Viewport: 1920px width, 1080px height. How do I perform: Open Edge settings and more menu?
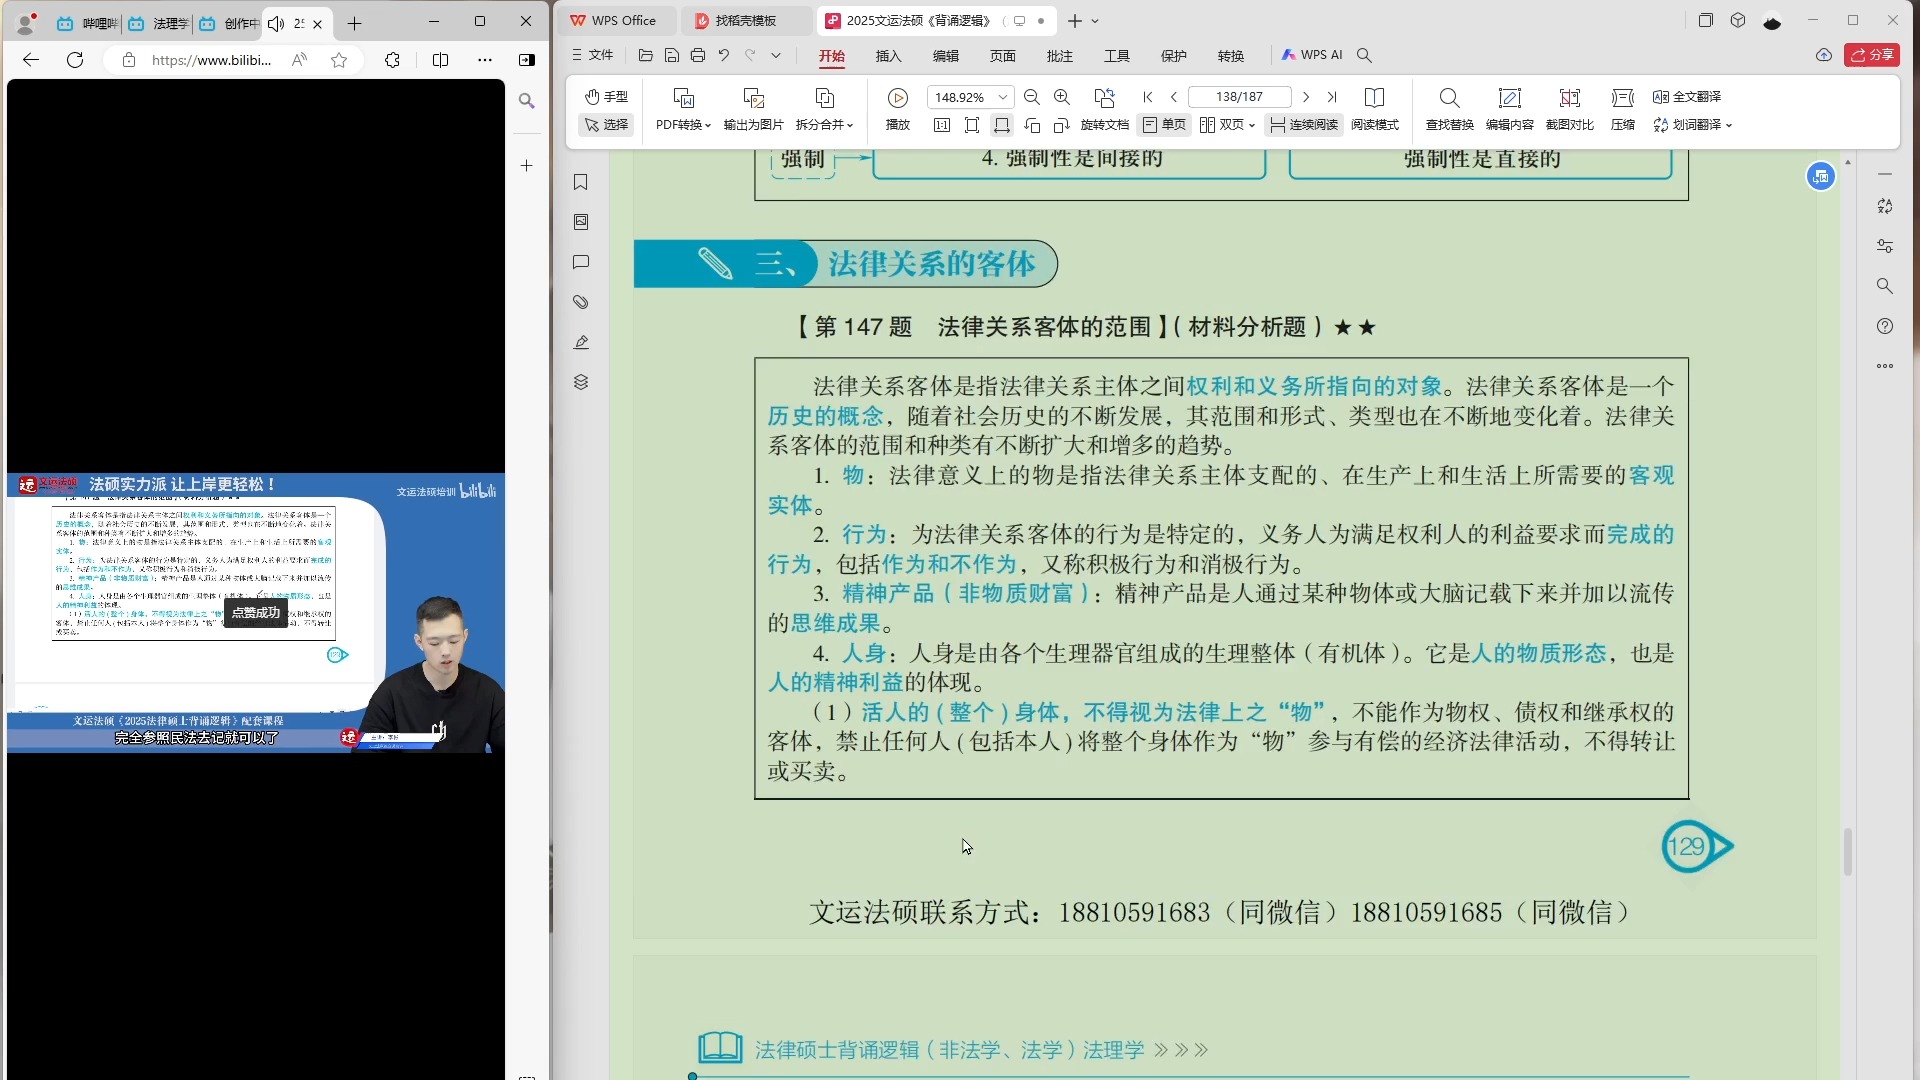tap(485, 60)
